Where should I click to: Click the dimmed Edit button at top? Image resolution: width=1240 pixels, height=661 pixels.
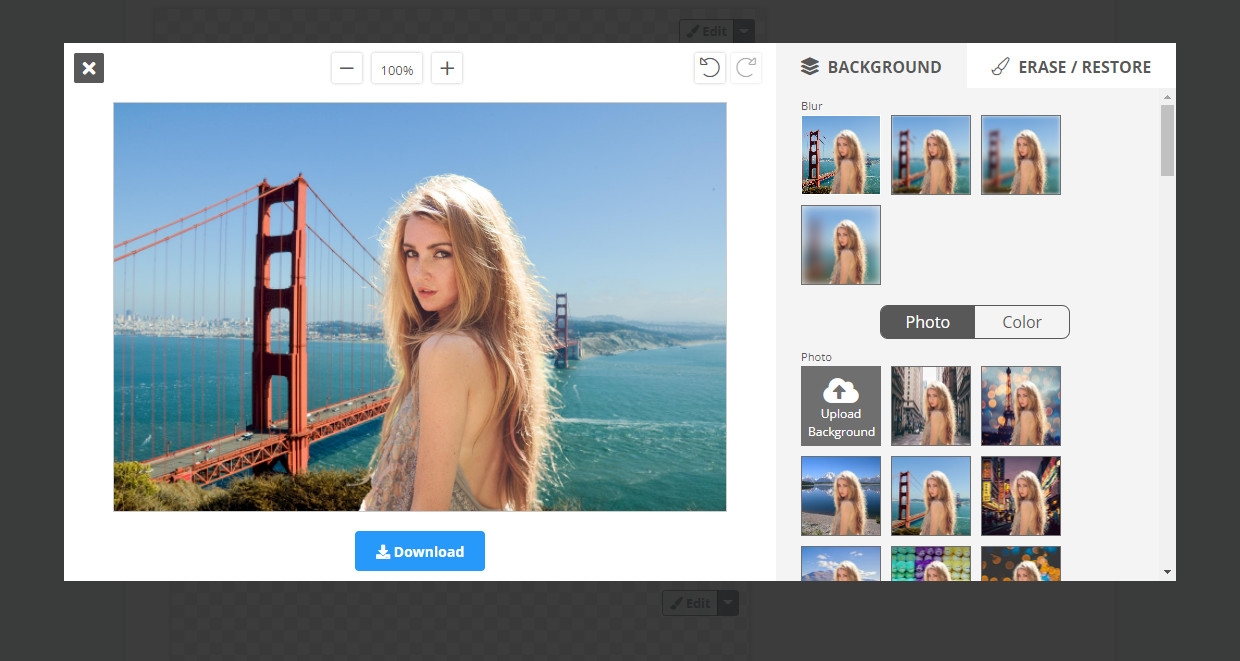[x=706, y=31]
